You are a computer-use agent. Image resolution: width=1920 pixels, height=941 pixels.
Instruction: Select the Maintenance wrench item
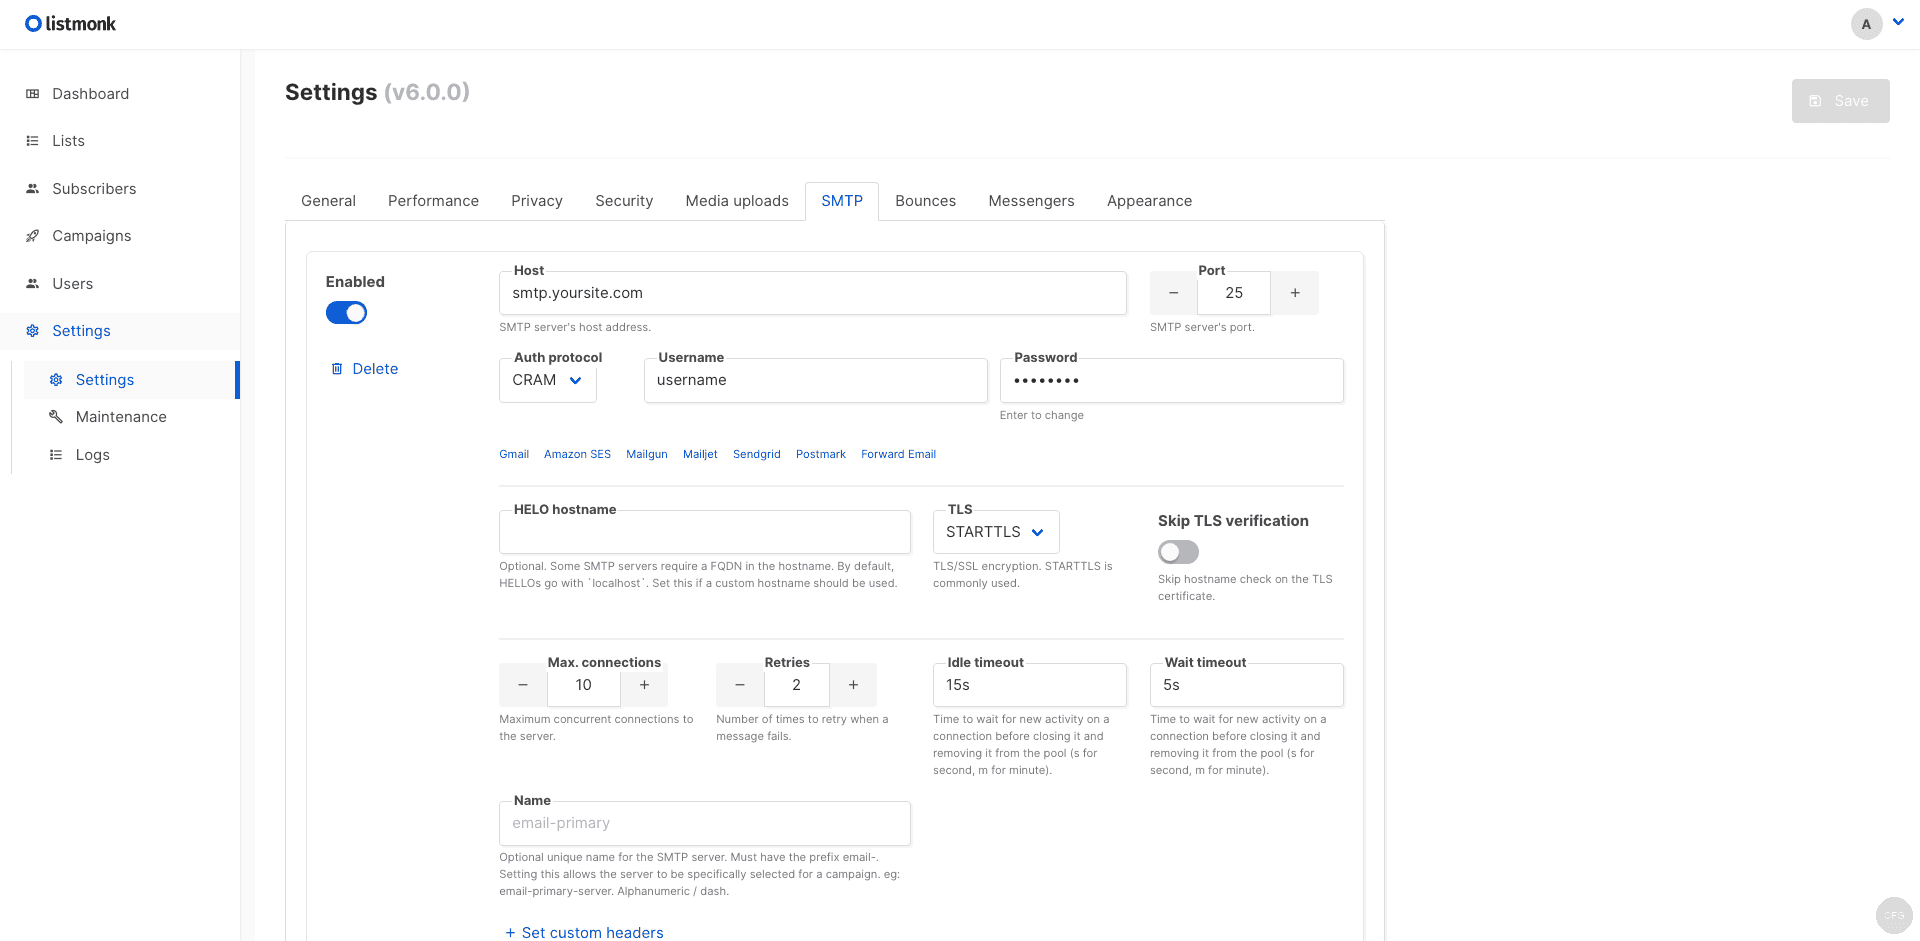pyautogui.click(x=119, y=416)
